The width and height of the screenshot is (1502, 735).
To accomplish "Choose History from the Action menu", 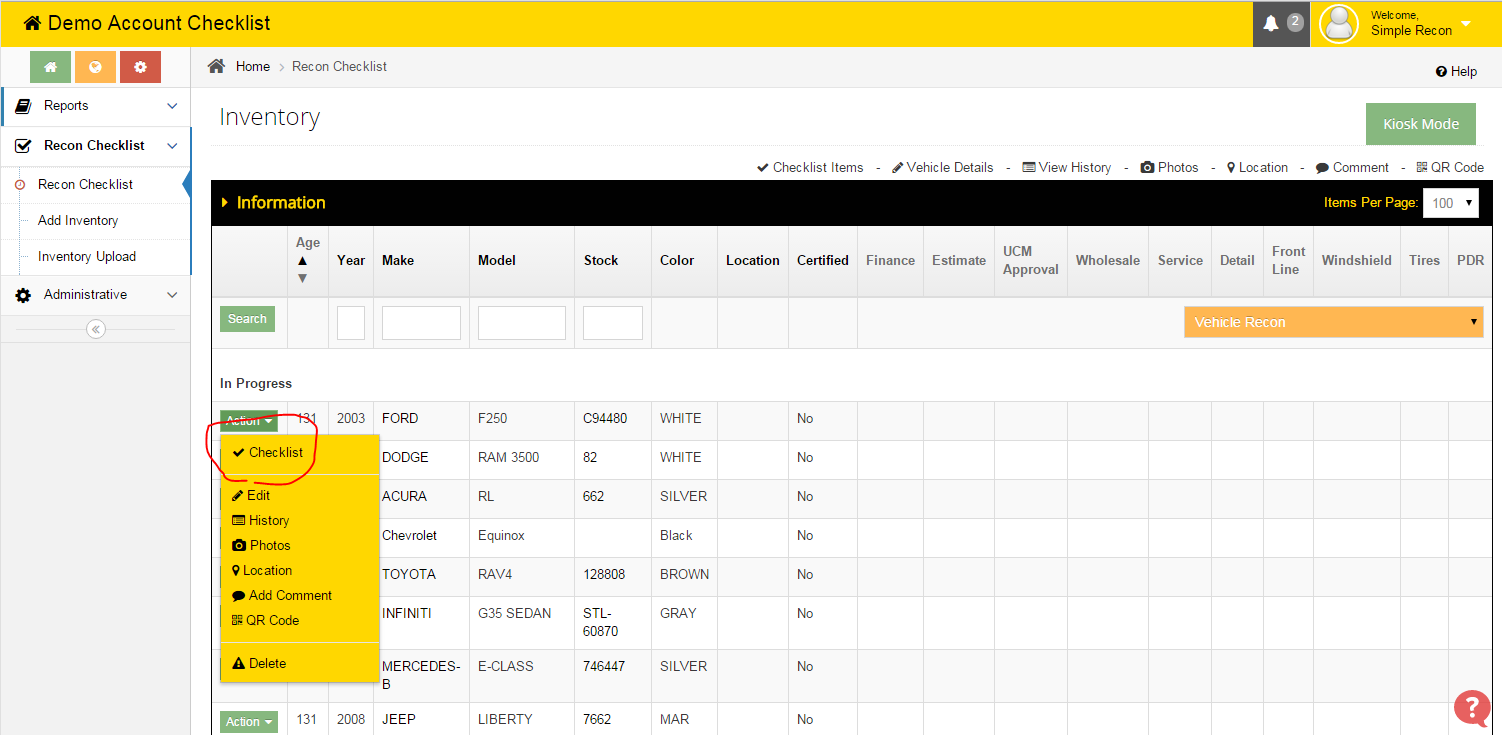I will pyautogui.click(x=261, y=520).
